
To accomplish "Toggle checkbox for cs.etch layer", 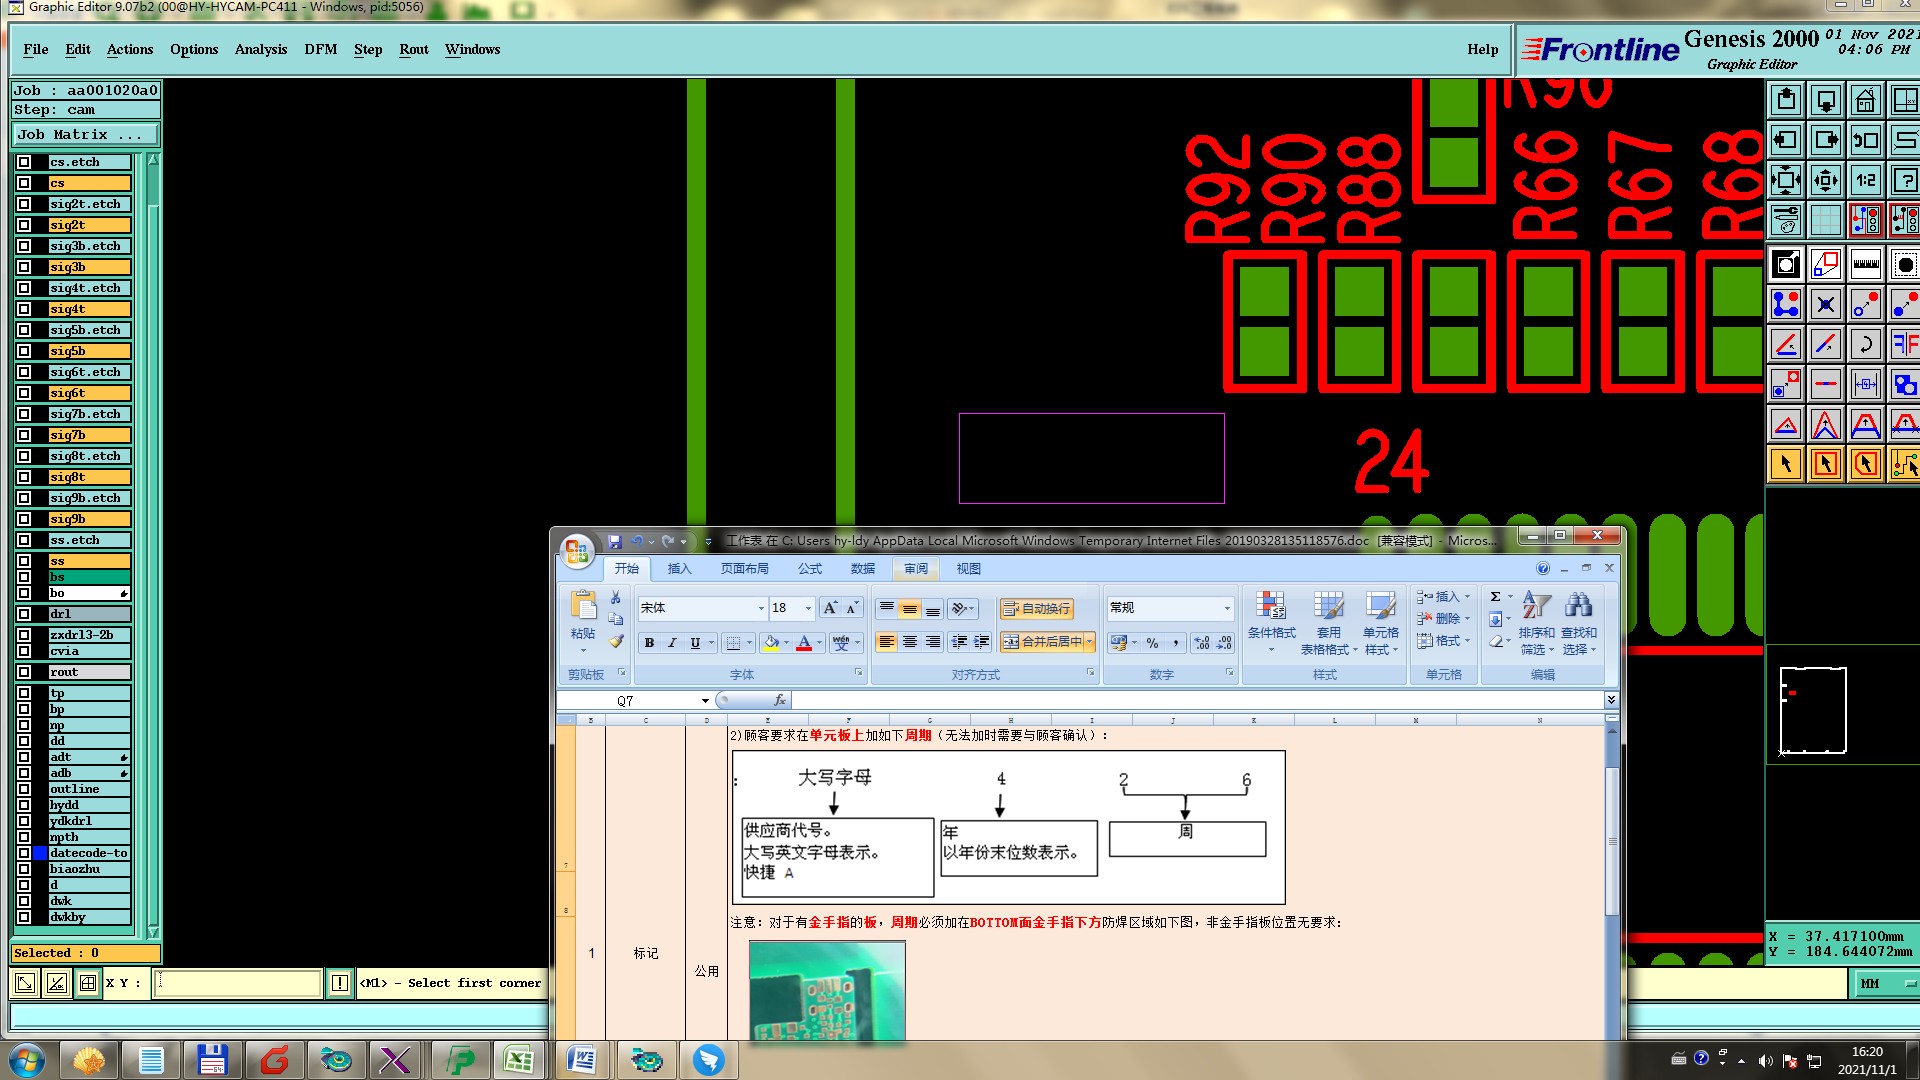I will (x=24, y=162).
